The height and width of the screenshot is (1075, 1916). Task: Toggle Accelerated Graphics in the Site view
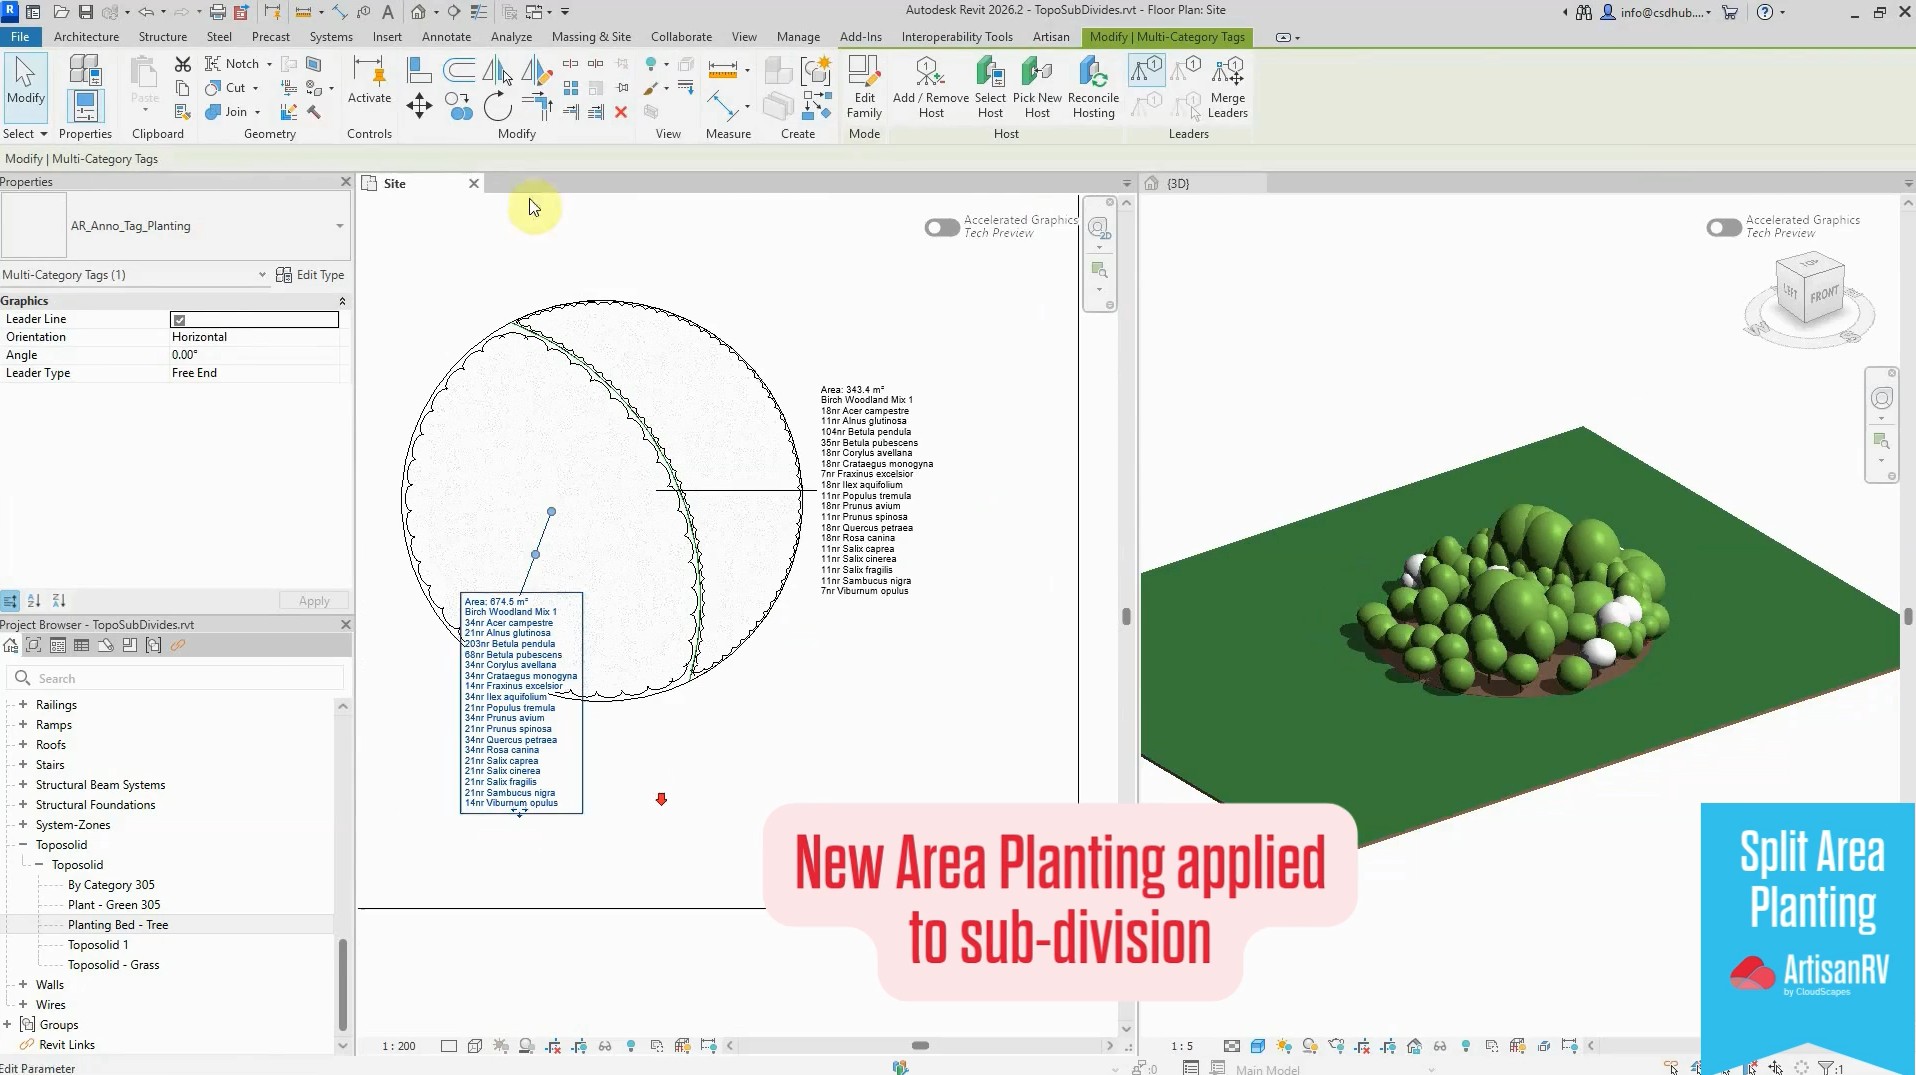(x=941, y=228)
